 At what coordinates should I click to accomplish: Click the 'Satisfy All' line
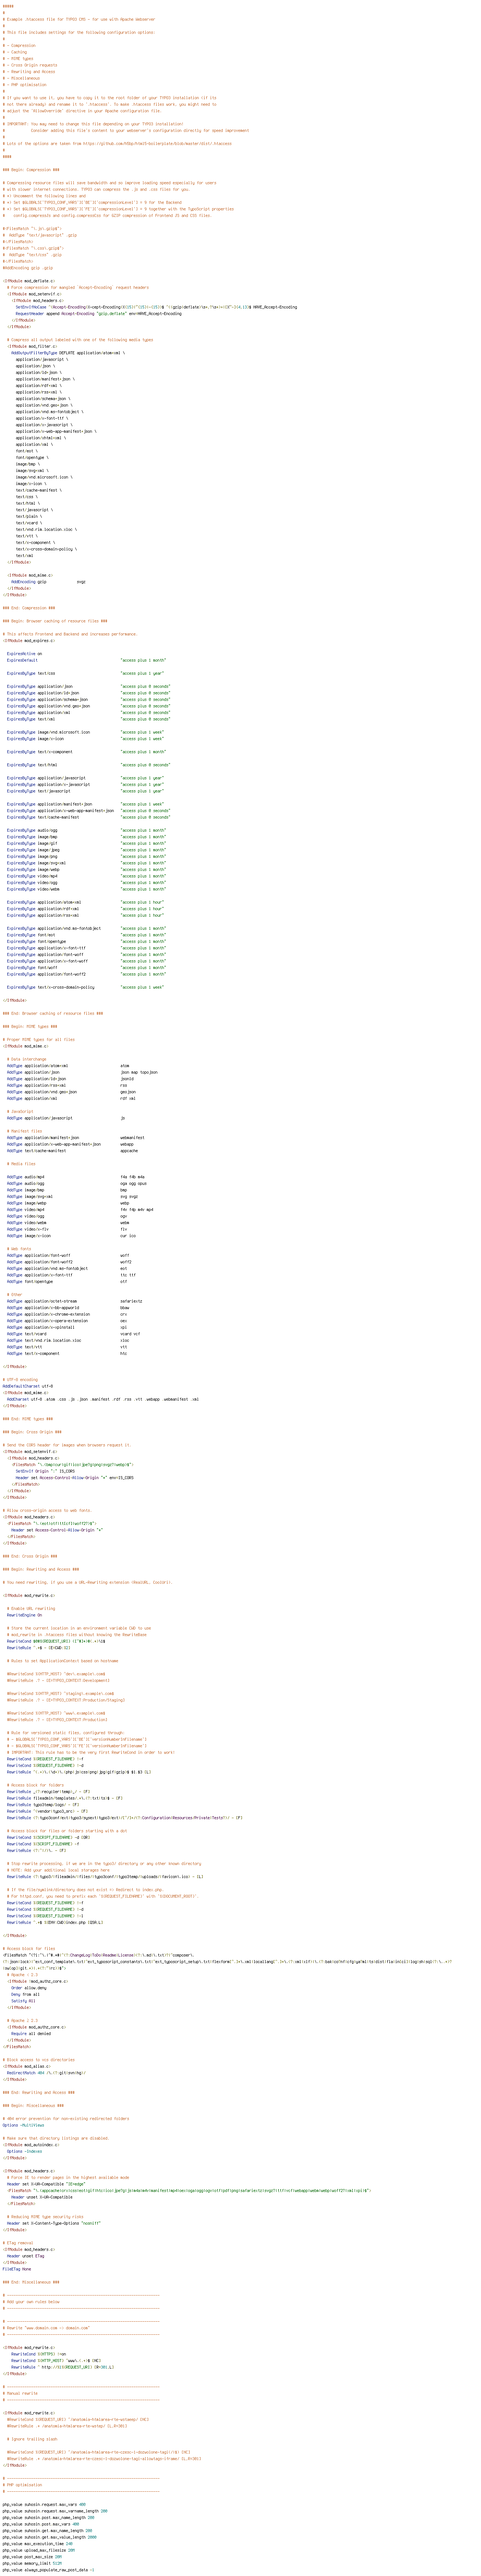click(23, 2000)
